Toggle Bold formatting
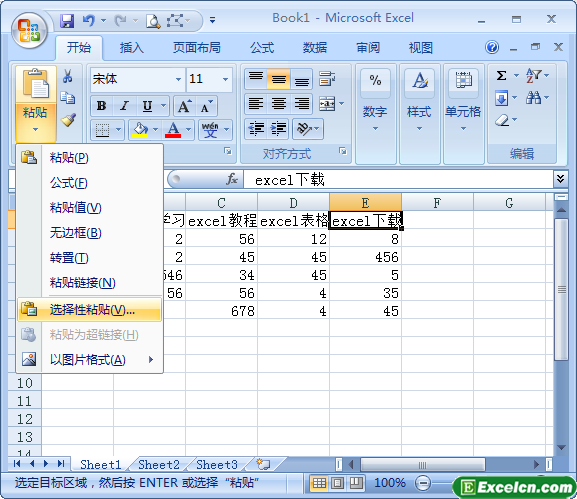Screen dimensions: 577x499 101,106
